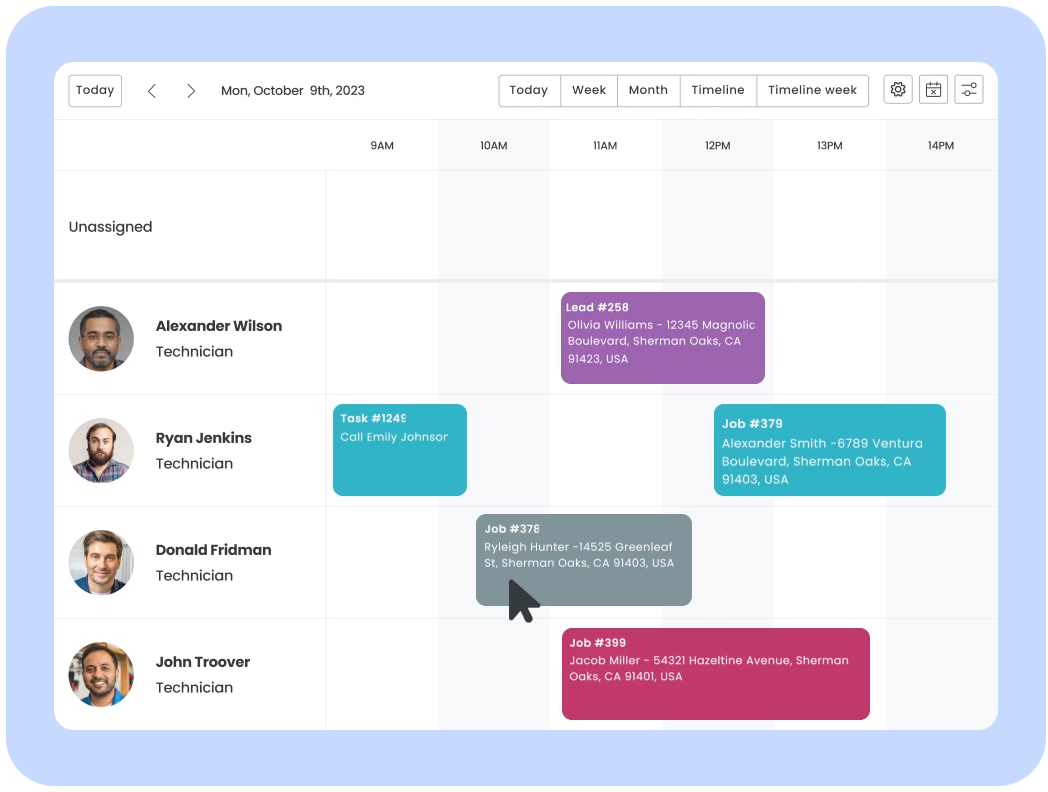
Task: Select the Today view tab
Action: (x=529, y=90)
